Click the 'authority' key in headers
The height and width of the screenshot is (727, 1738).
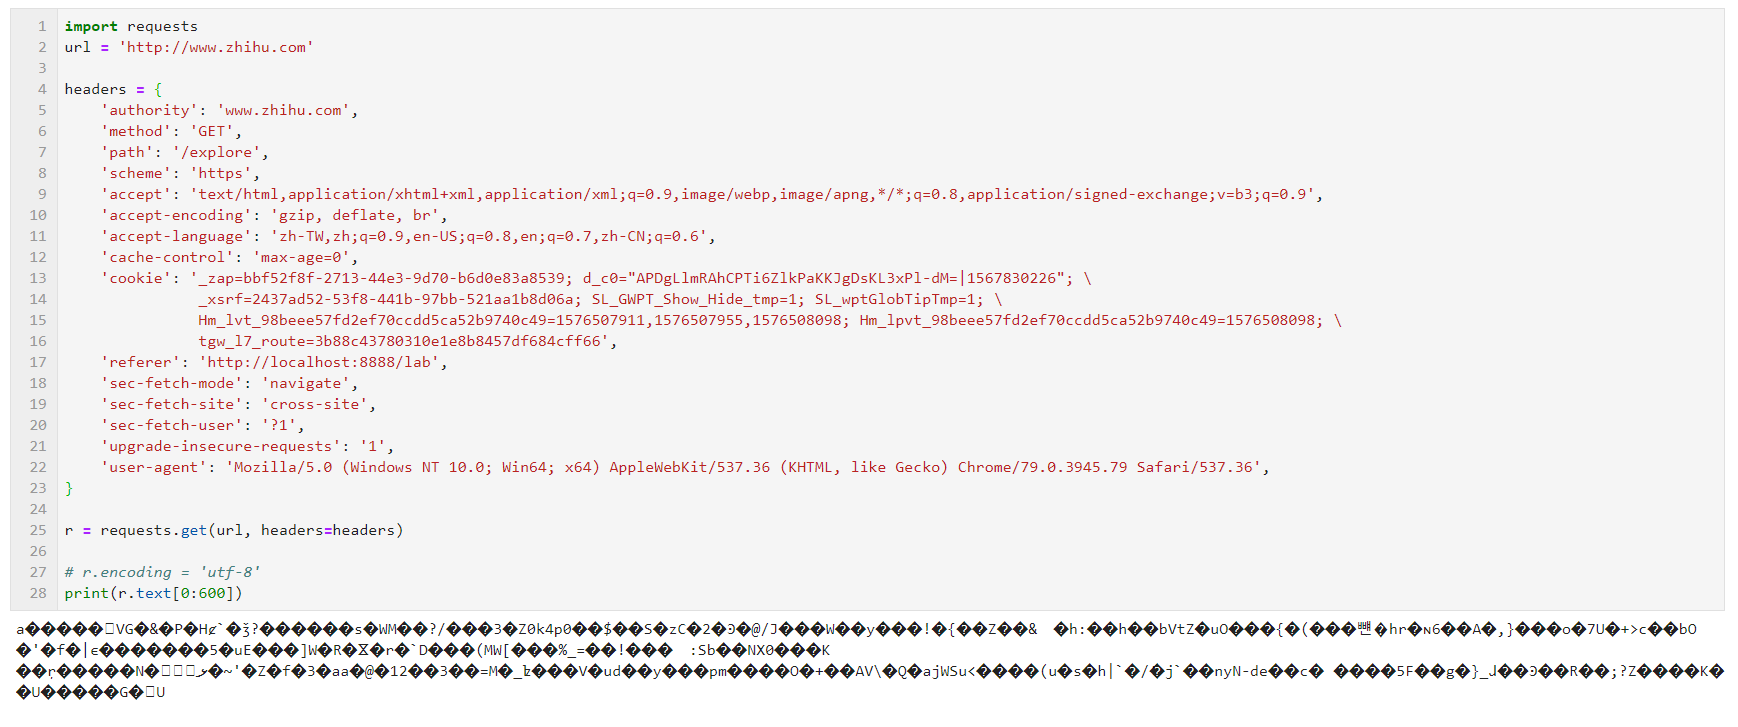click(149, 110)
